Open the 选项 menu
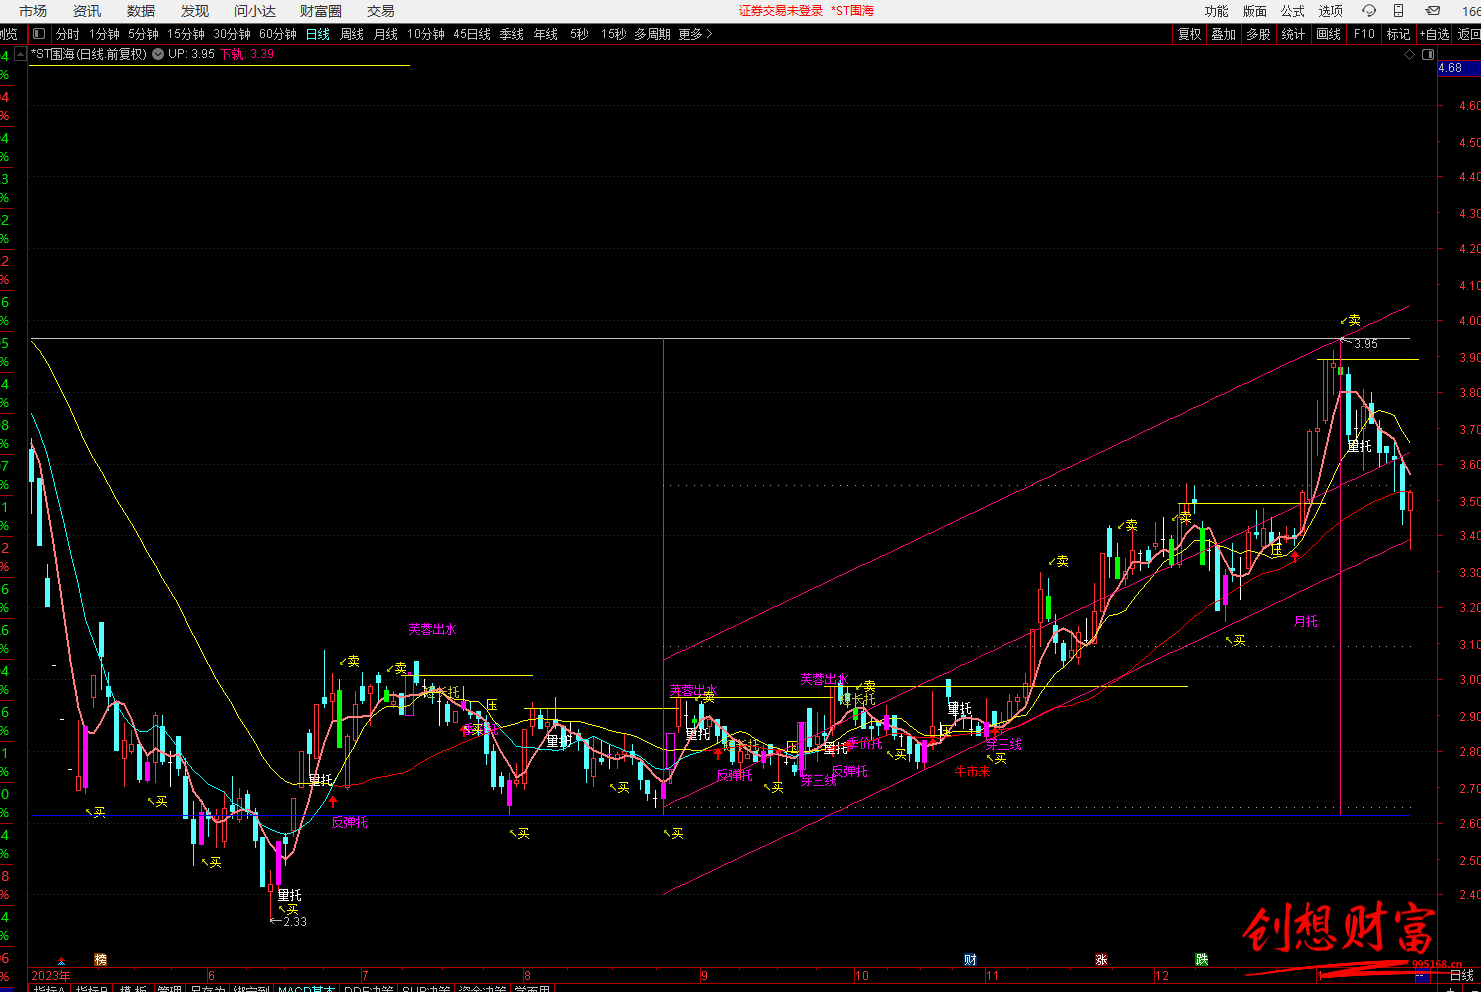The height and width of the screenshot is (992, 1481). [x=1331, y=11]
